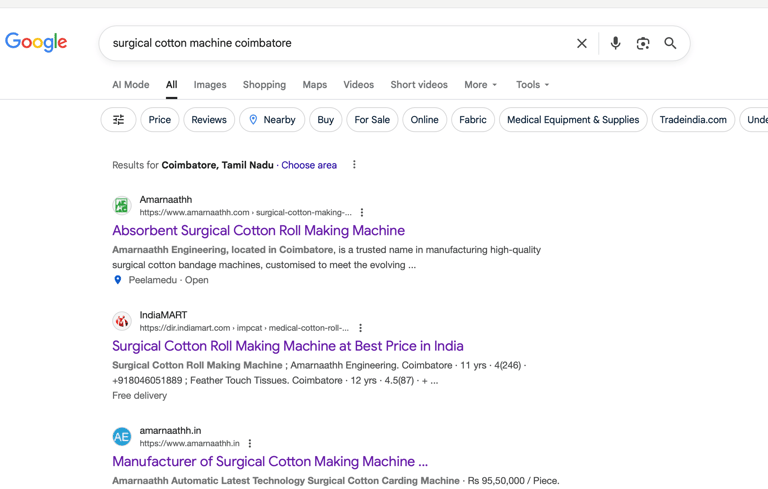The width and height of the screenshot is (768, 489).
Task: Start voice search with microphone icon
Action: (615, 43)
